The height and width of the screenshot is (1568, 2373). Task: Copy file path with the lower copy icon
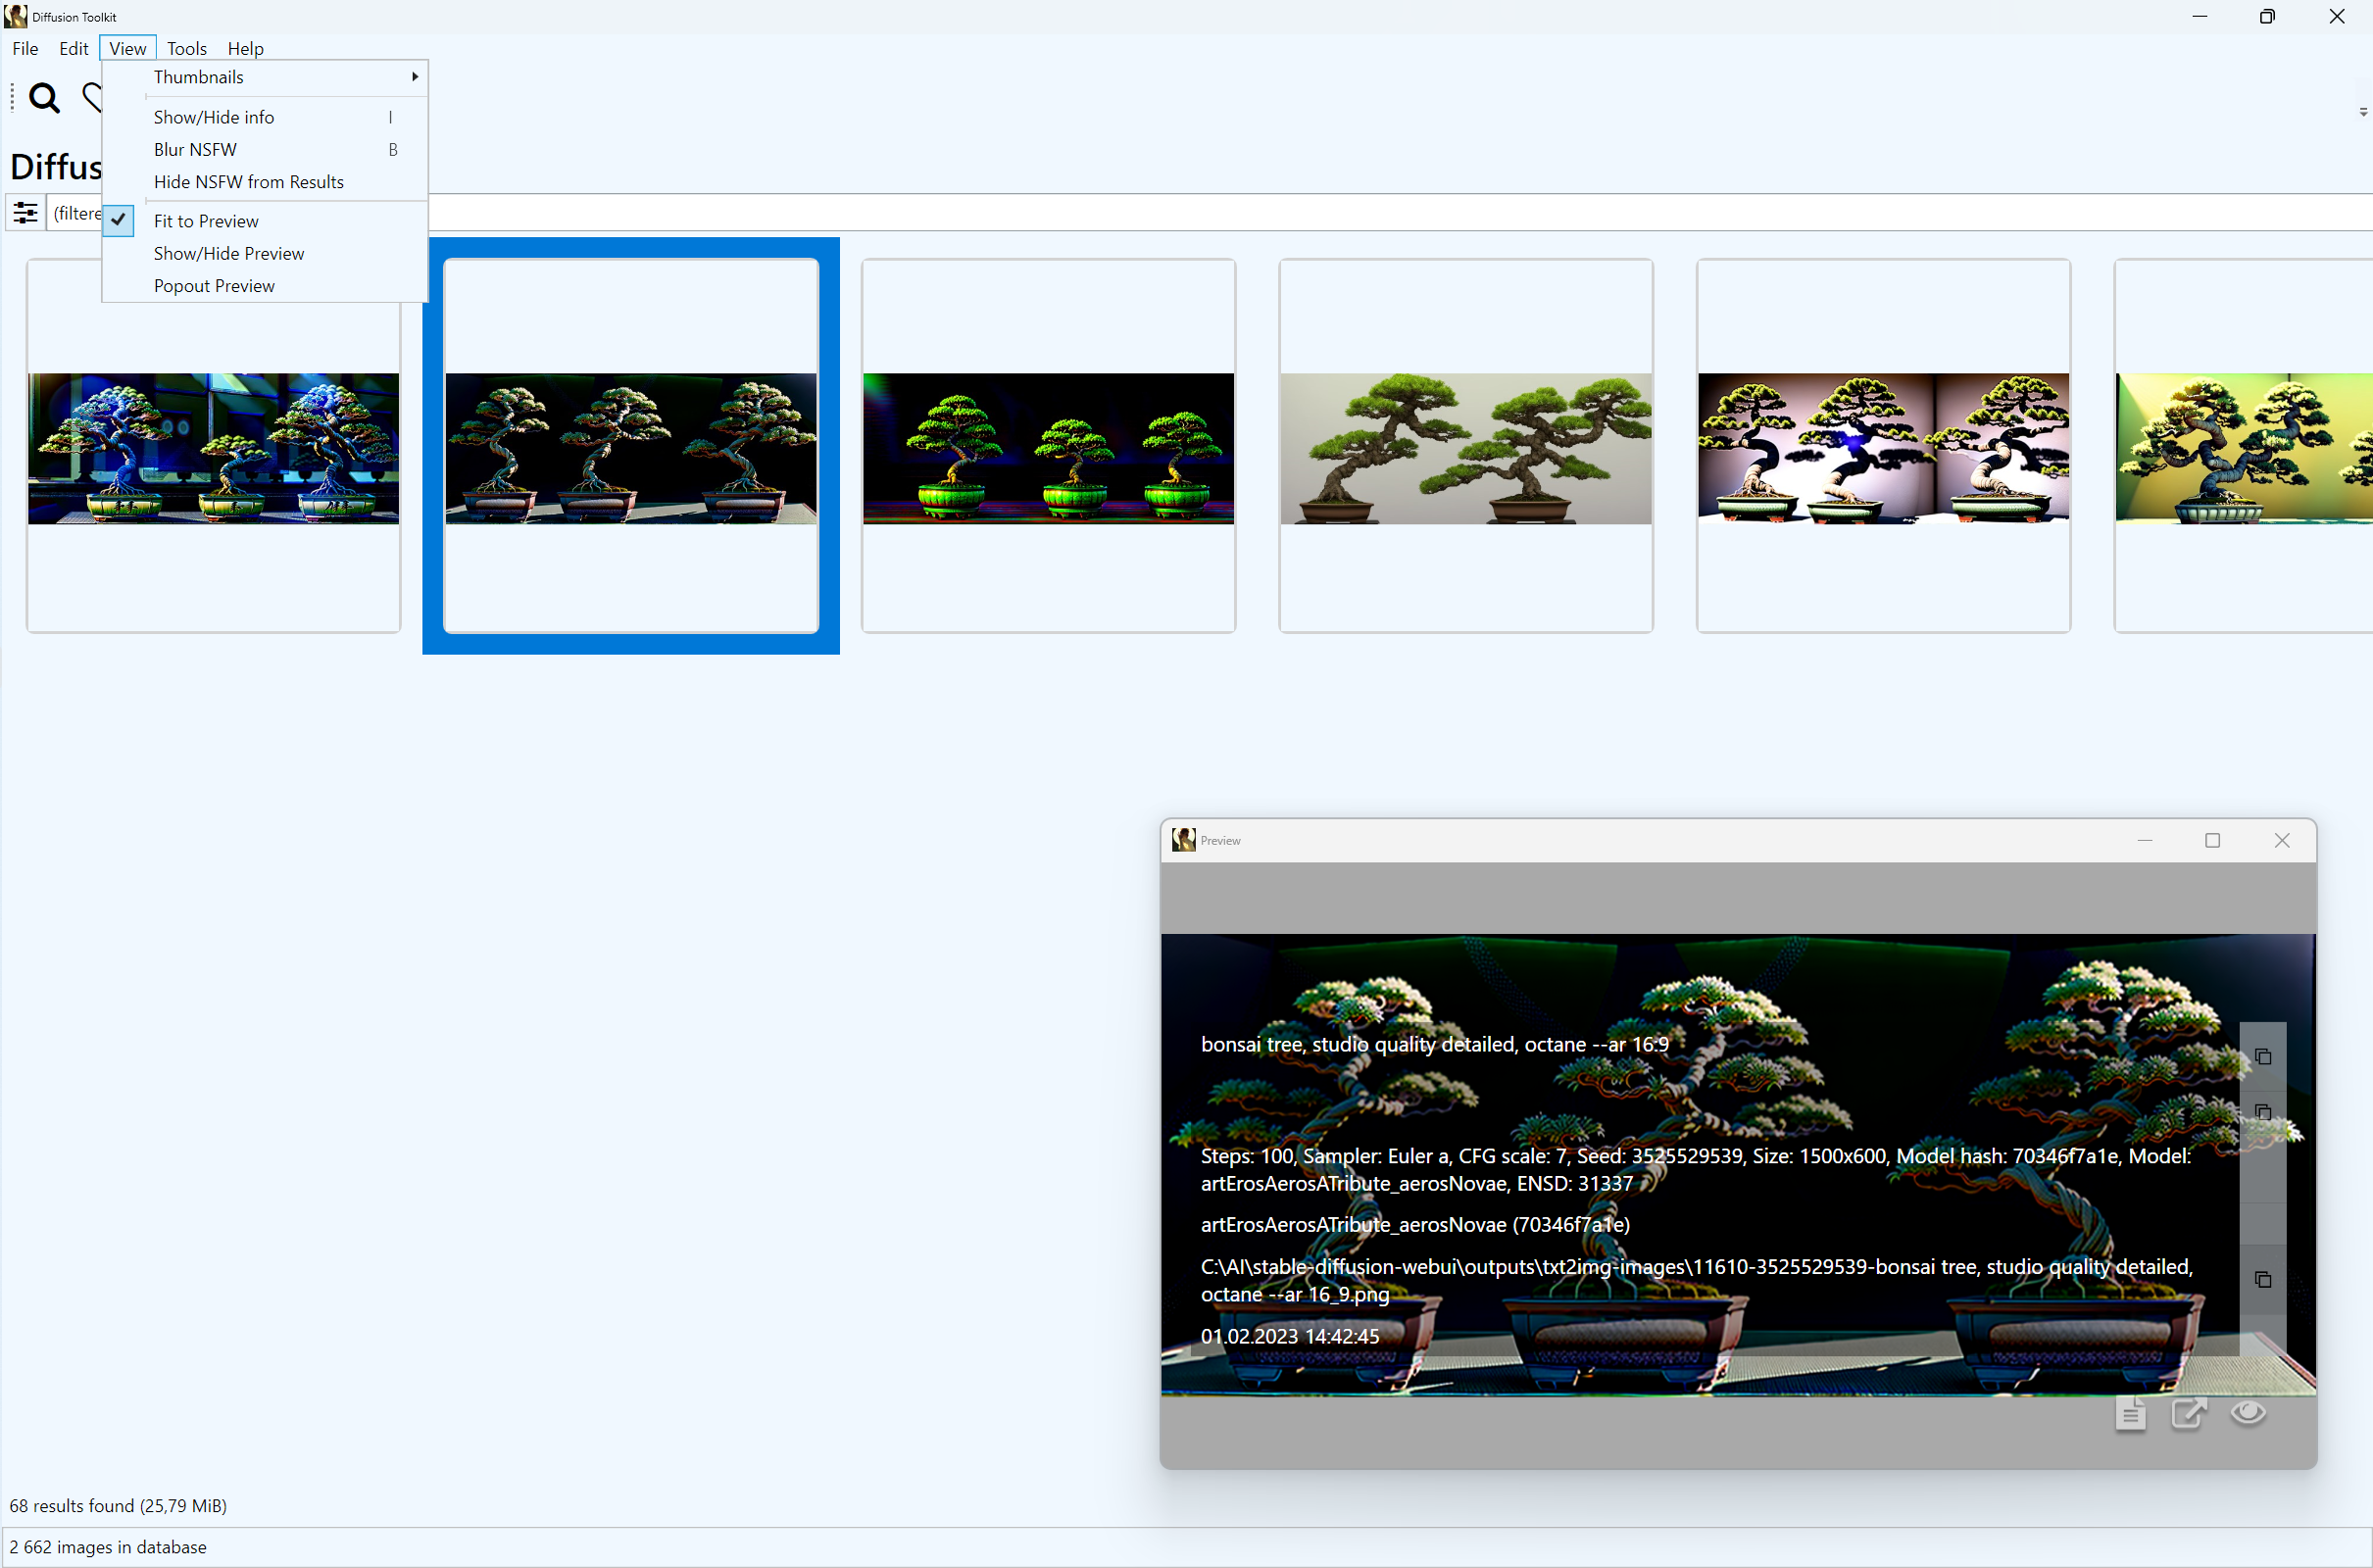pos(2263,1280)
